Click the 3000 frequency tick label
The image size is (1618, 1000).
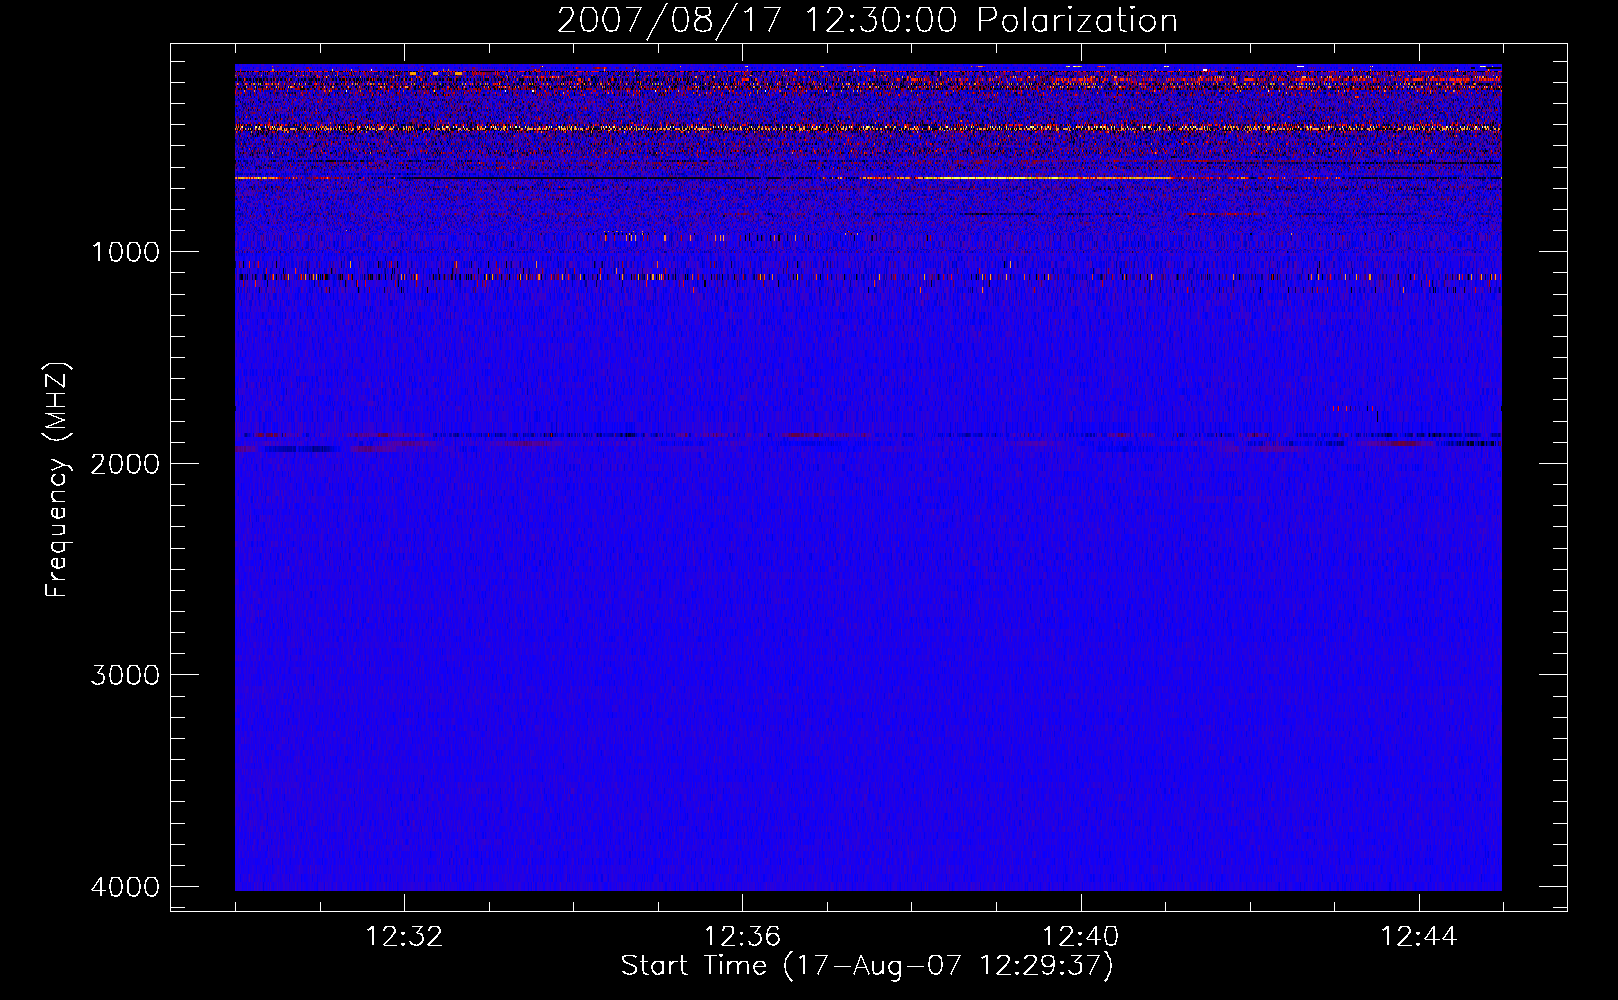click(125, 675)
